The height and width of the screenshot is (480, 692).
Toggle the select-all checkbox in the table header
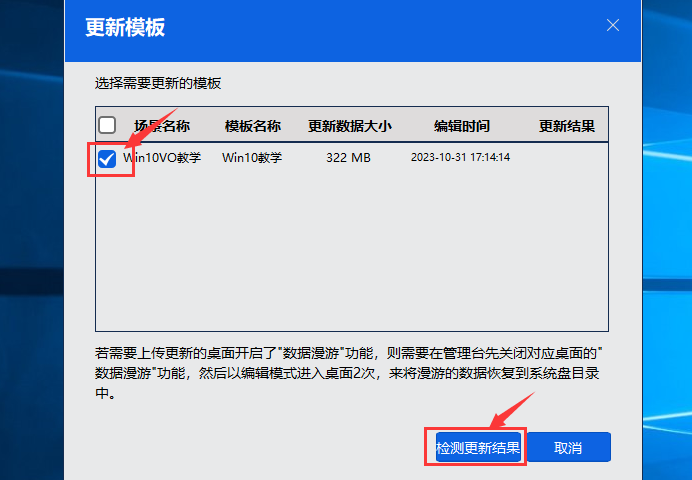(x=107, y=126)
